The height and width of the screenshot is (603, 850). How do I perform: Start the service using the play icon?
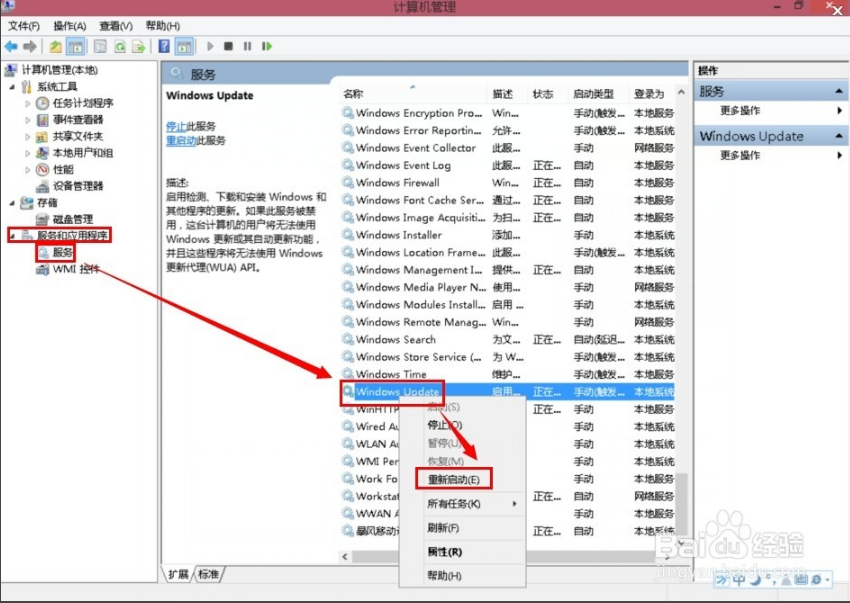pos(212,46)
